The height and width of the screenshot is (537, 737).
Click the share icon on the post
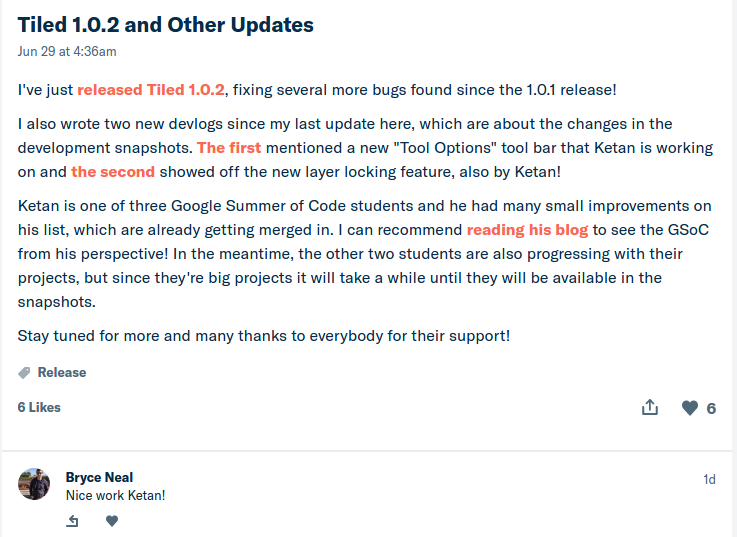650,407
